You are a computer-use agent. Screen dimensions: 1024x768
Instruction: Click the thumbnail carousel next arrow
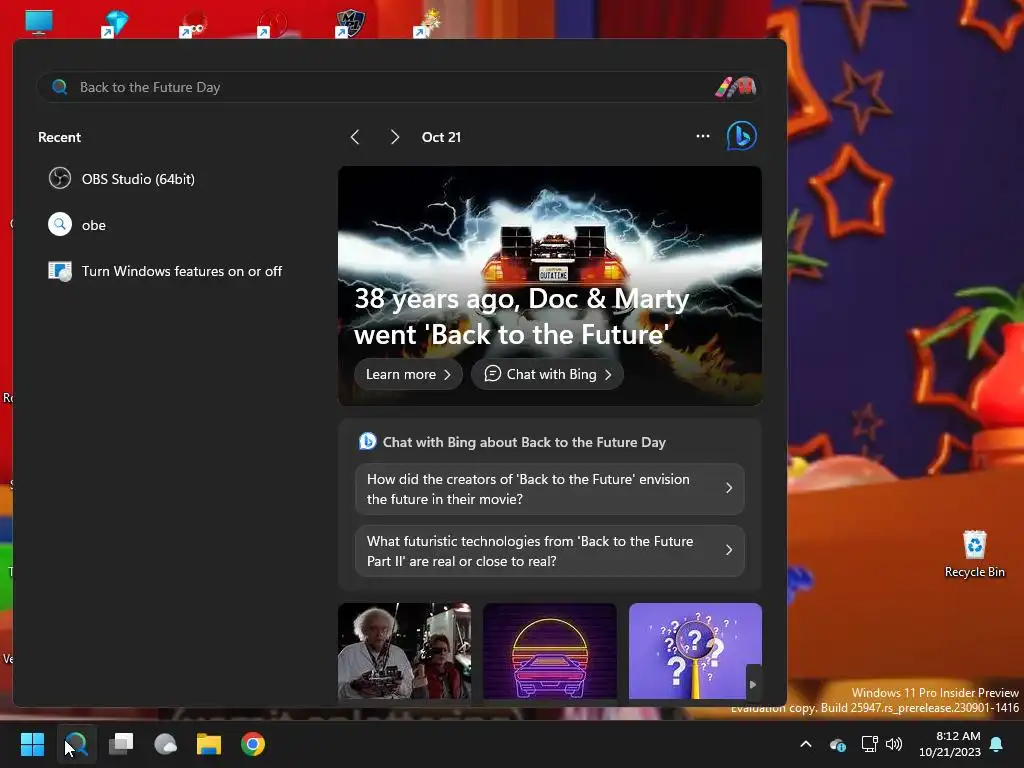pos(753,684)
